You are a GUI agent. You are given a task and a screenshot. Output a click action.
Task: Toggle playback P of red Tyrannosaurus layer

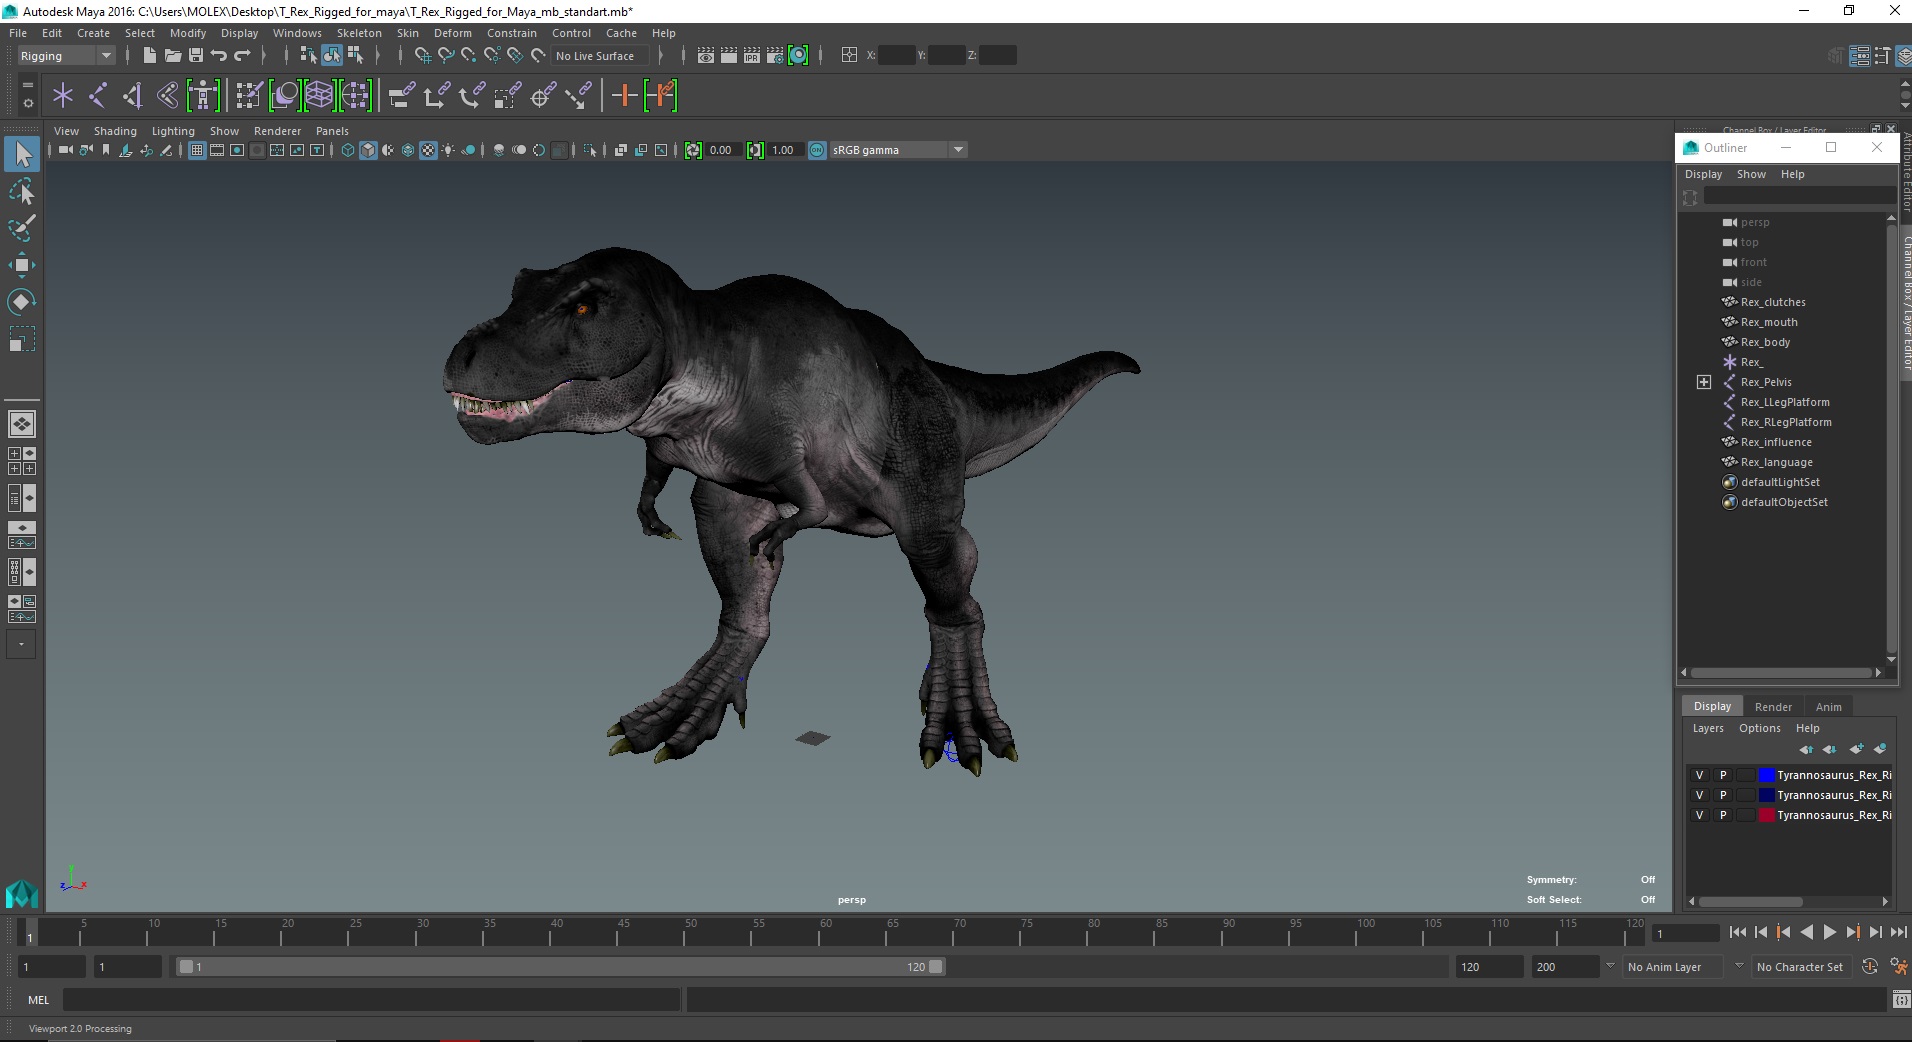click(1722, 815)
